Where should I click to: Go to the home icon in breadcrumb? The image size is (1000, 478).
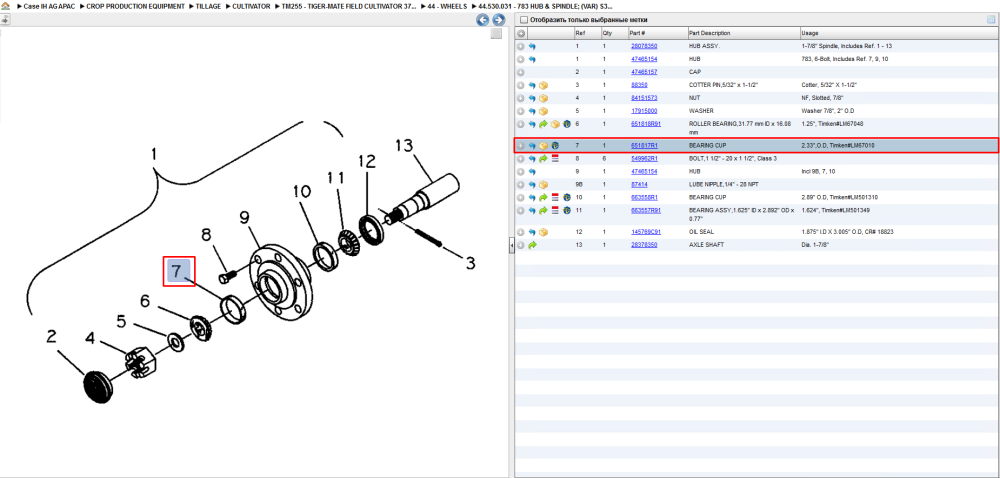coord(5,6)
